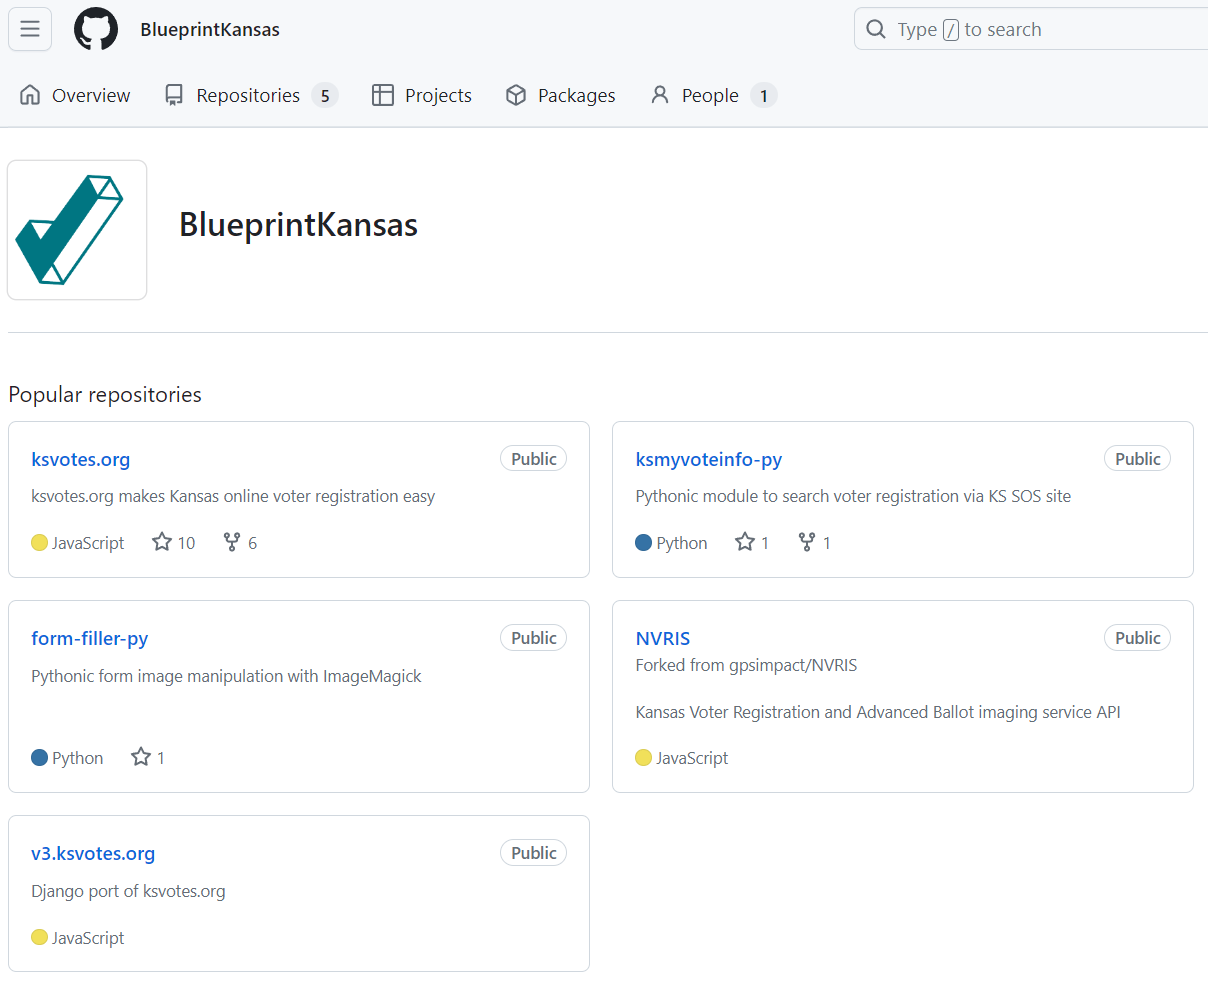The width and height of the screenshot is (1208, 991).
Task: Click 'Pythonic form image manipulation with ImageMagick'
Action: [226, 677]
